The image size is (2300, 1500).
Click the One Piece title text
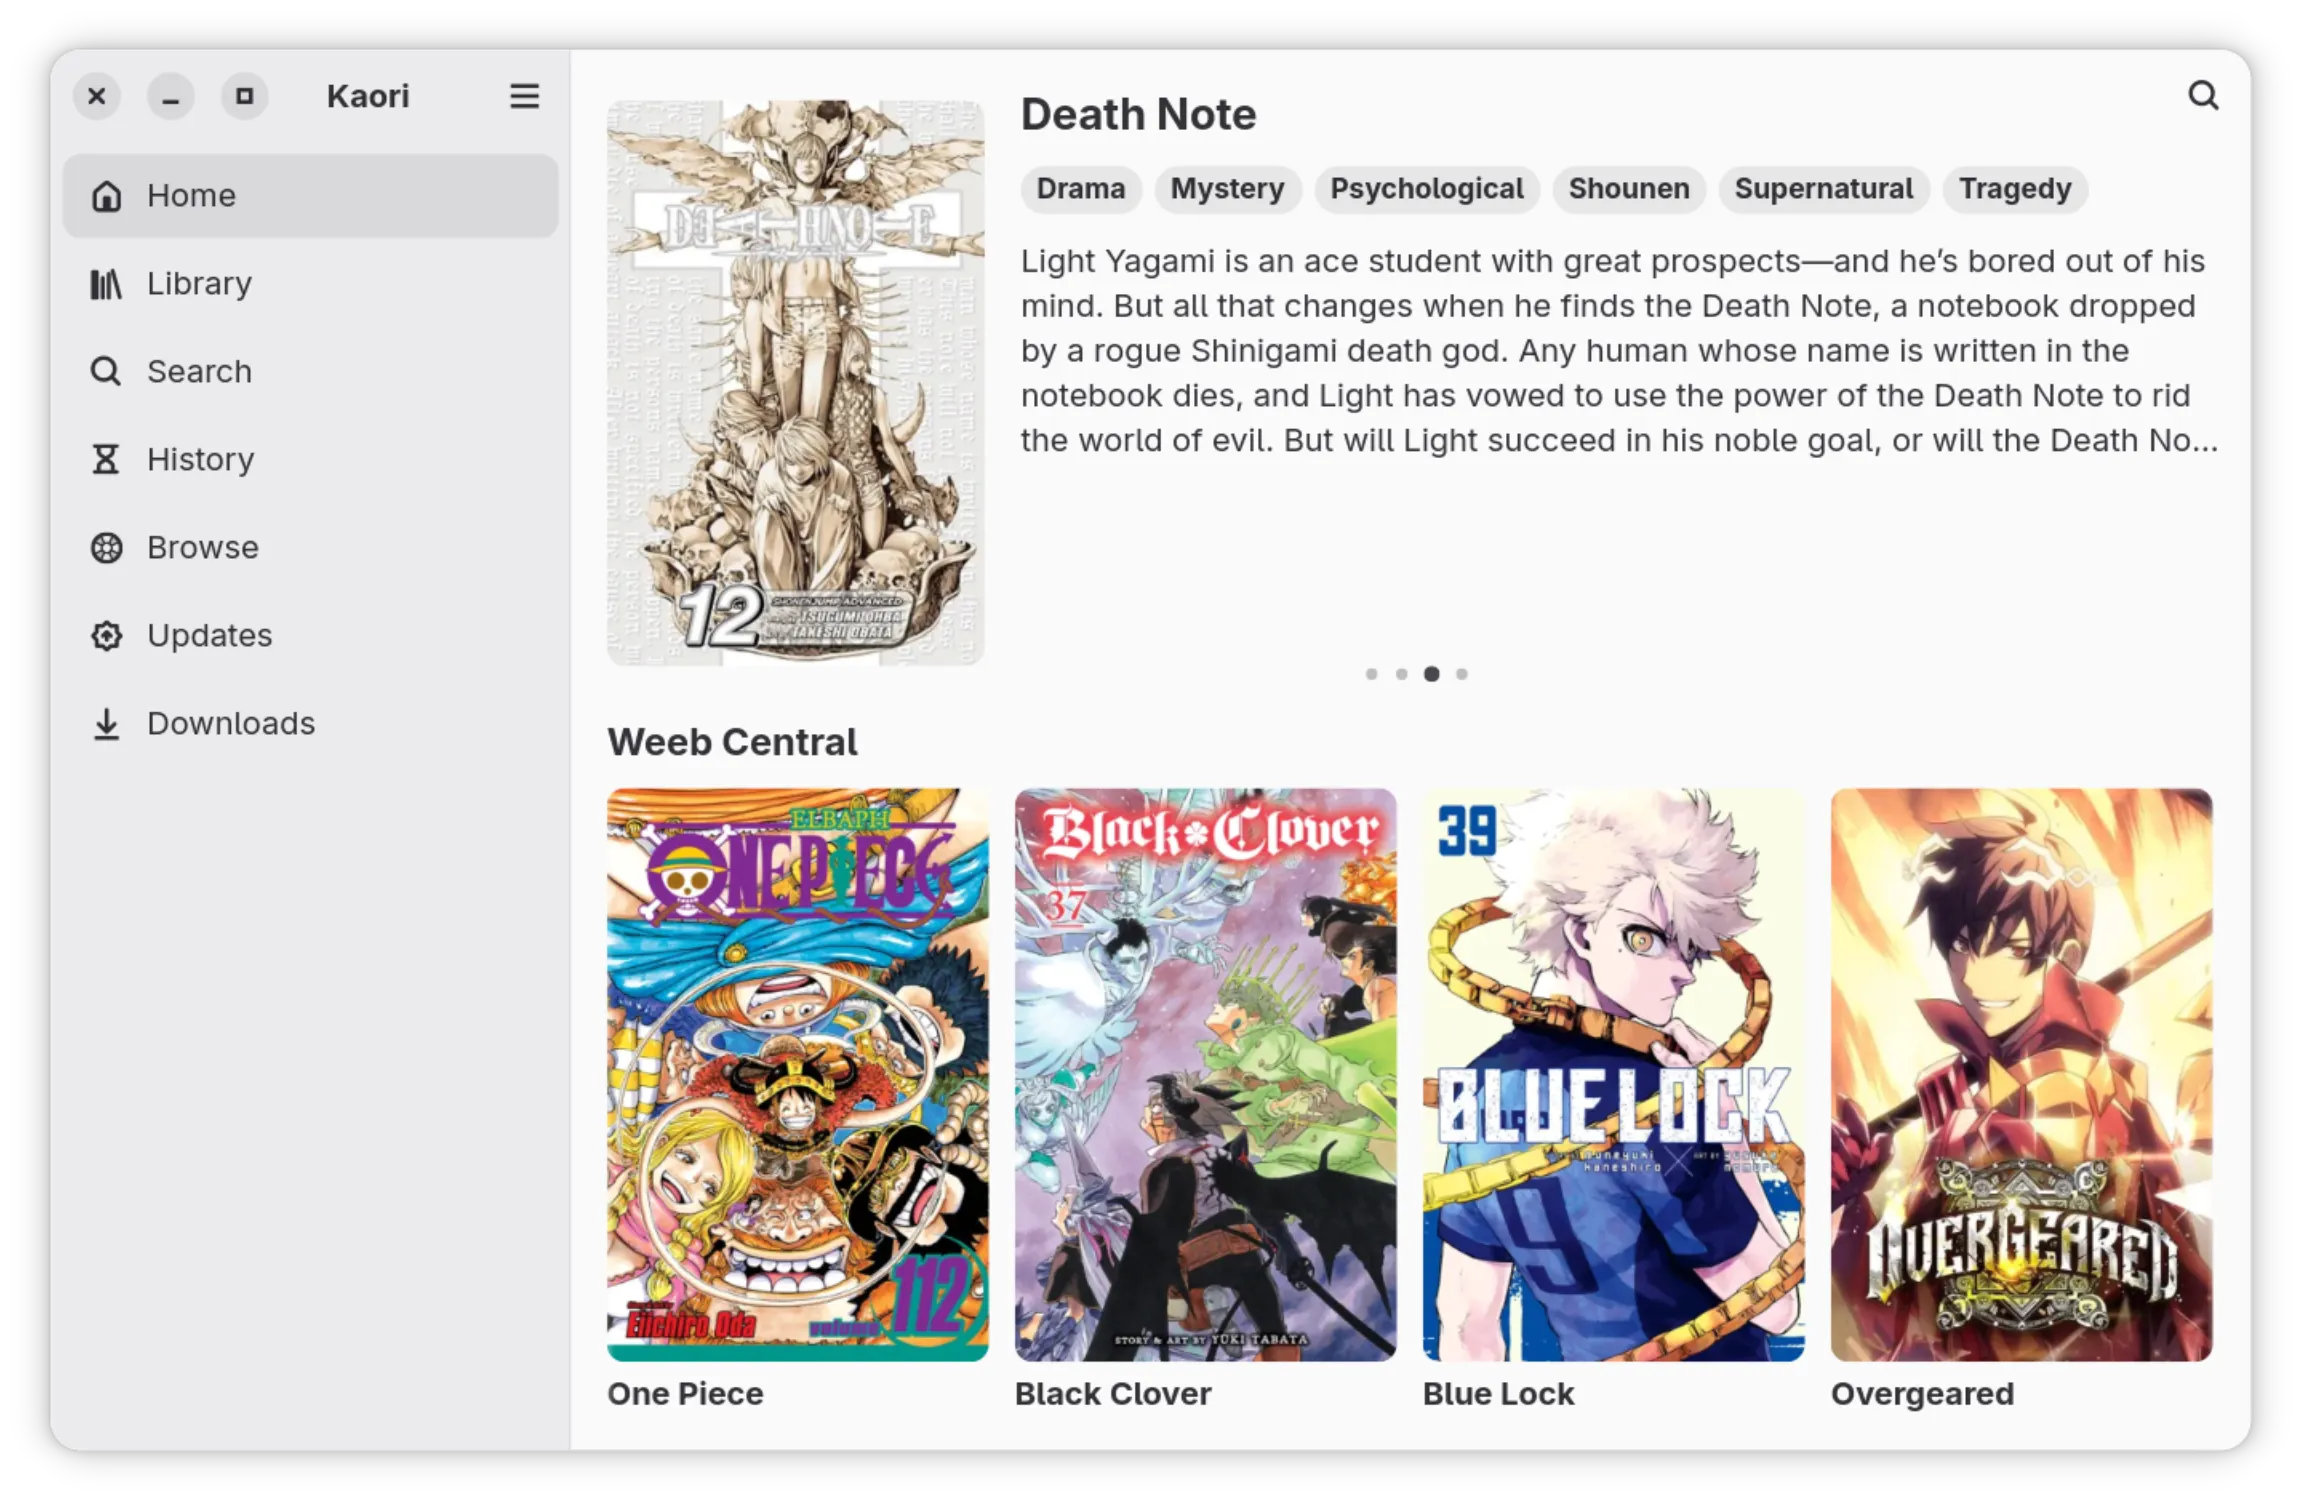click(x=685, y=1394)
